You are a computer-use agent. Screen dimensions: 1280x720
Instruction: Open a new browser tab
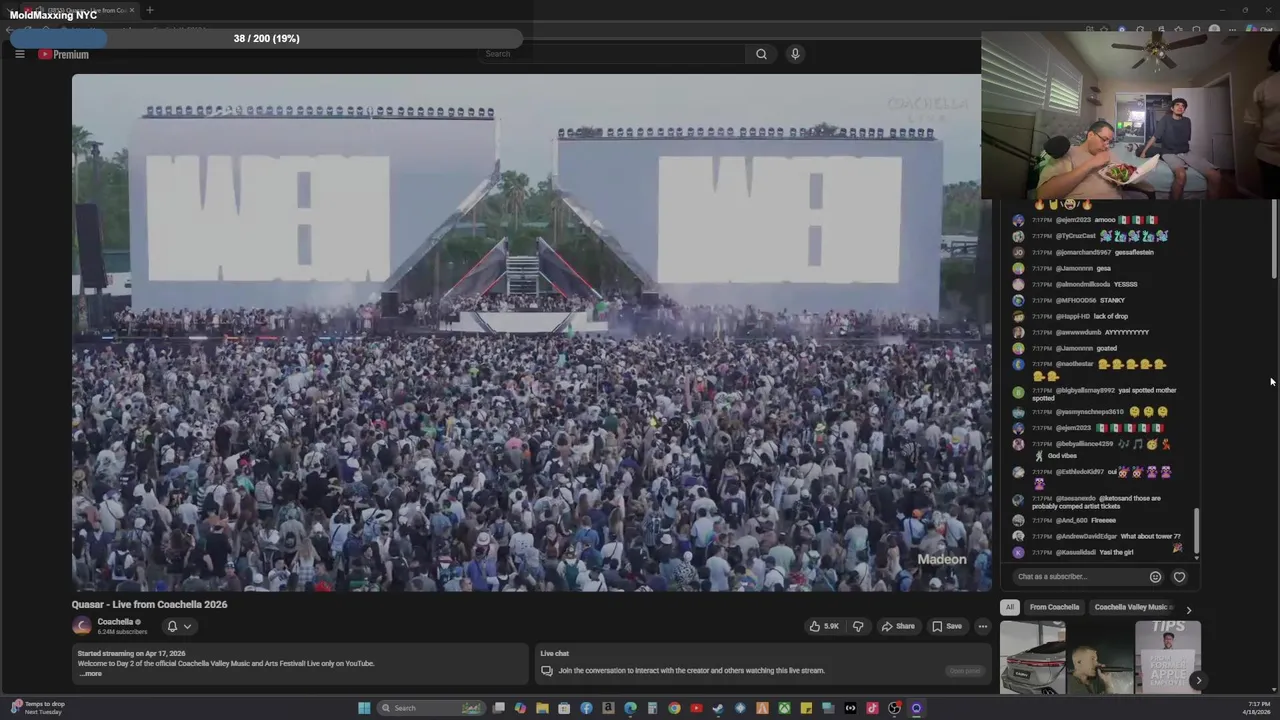coord(150,10)
